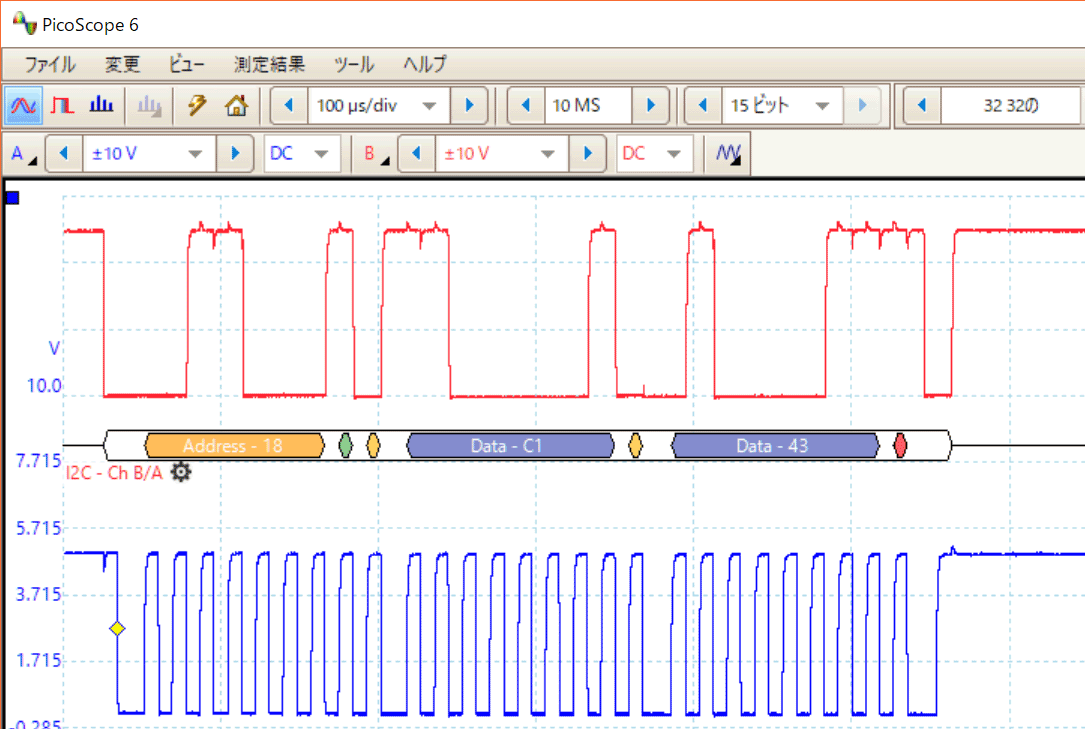Switch to scope mode icon

point(22,105)
